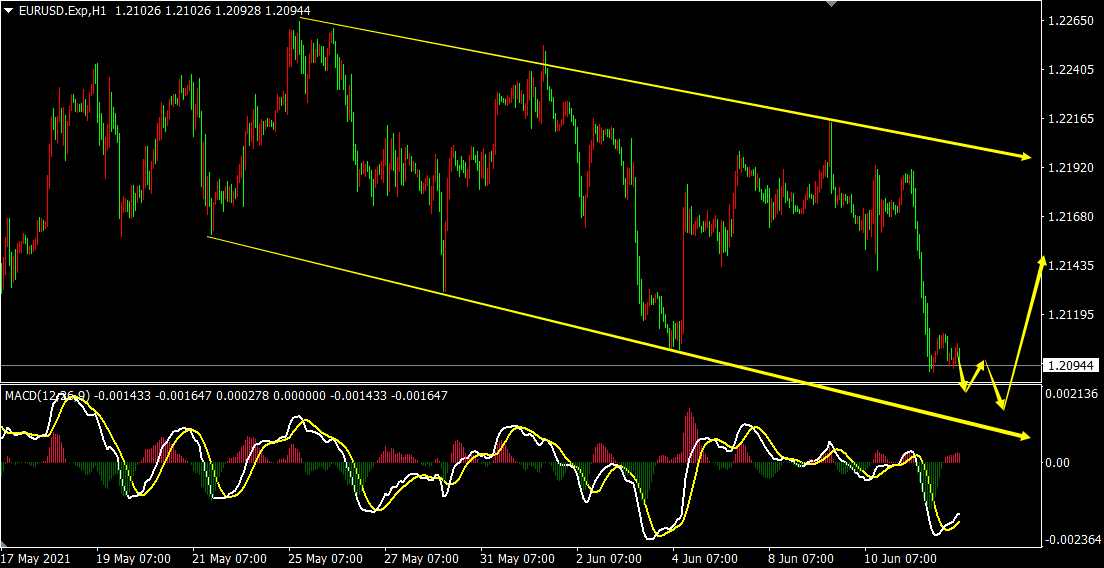Click the 1.21435 price level on the axis
Viewport: 1104px width, 568px height.
click(x=1069, y=265)
